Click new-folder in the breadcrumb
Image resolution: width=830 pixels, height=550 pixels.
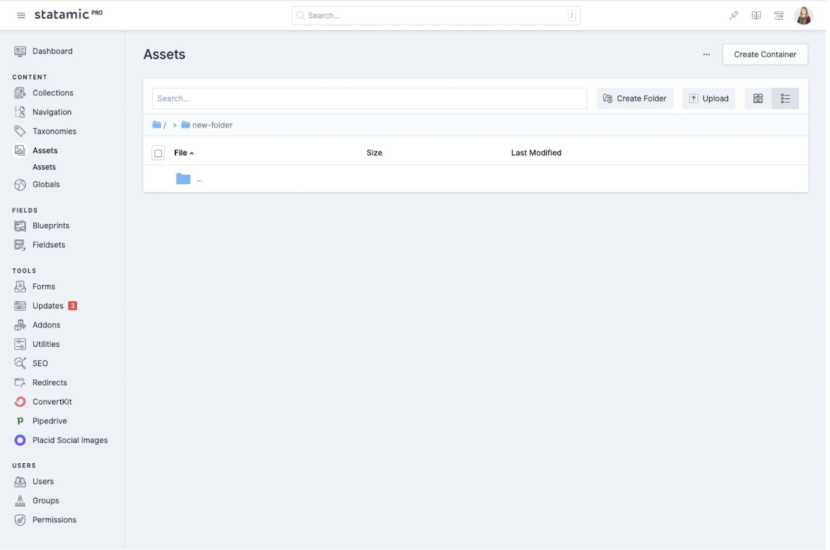[206, 125]
